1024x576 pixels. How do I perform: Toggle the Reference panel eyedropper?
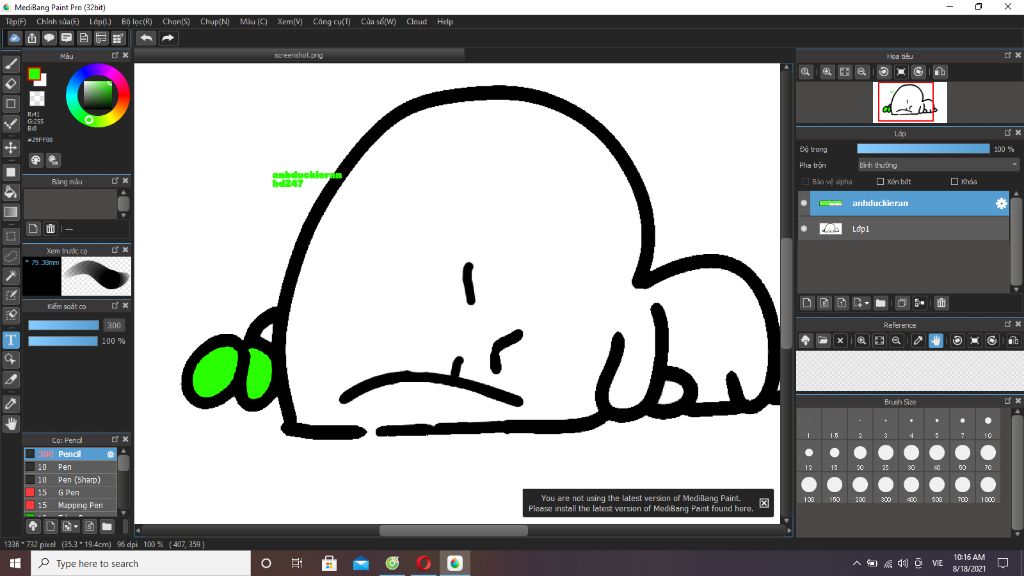pyautogui.click(x=918, y=340)
